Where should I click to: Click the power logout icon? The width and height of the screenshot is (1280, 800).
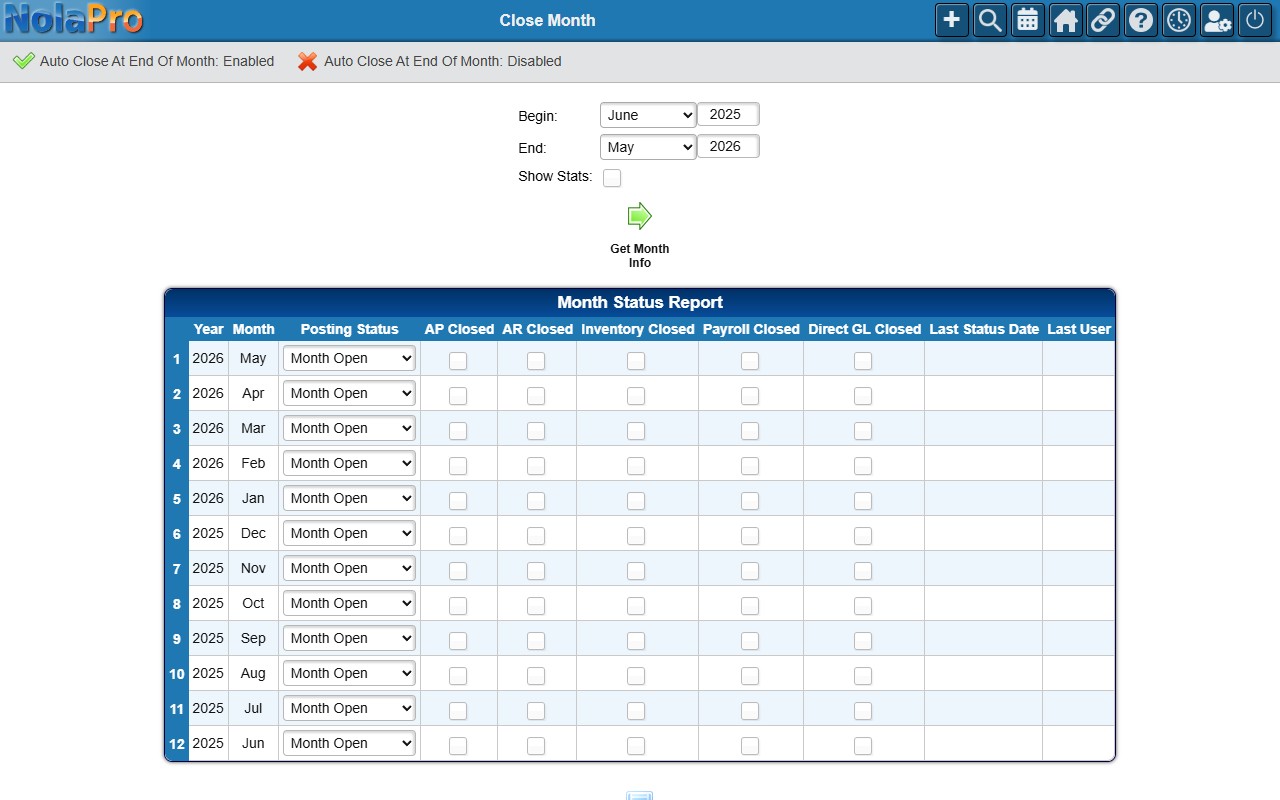(1255, 20)
